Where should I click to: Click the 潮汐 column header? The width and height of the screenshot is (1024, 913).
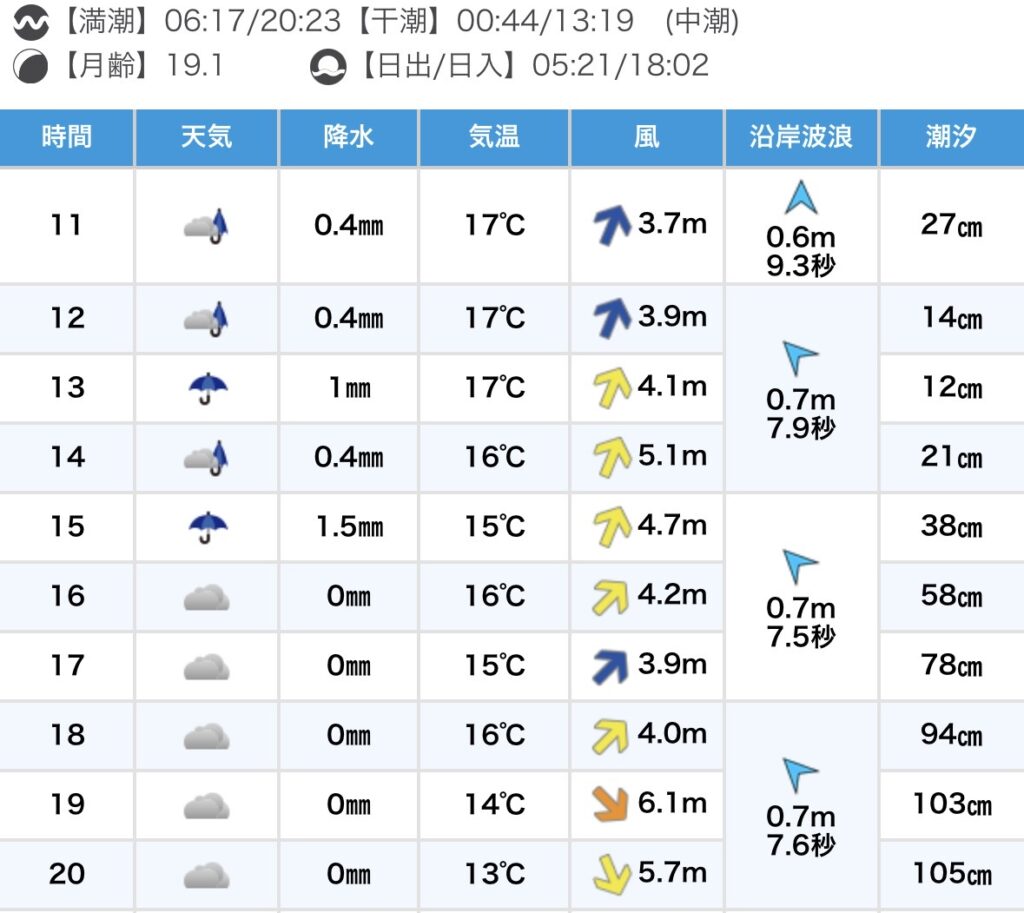(x=950, y=137)
